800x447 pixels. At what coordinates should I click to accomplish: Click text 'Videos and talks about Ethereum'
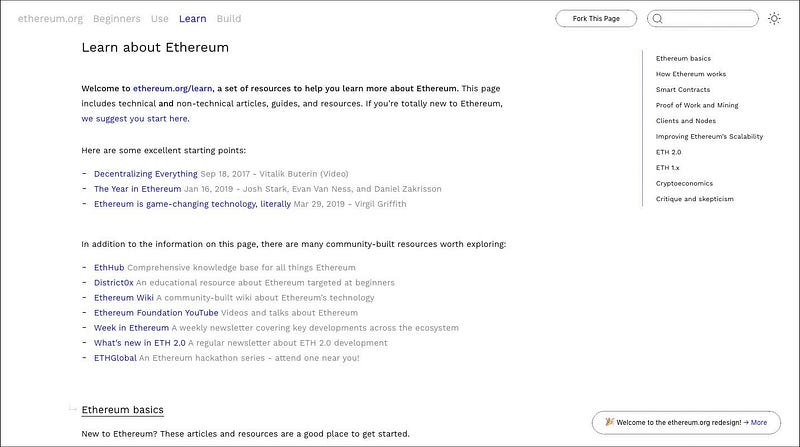coord(289,312)
